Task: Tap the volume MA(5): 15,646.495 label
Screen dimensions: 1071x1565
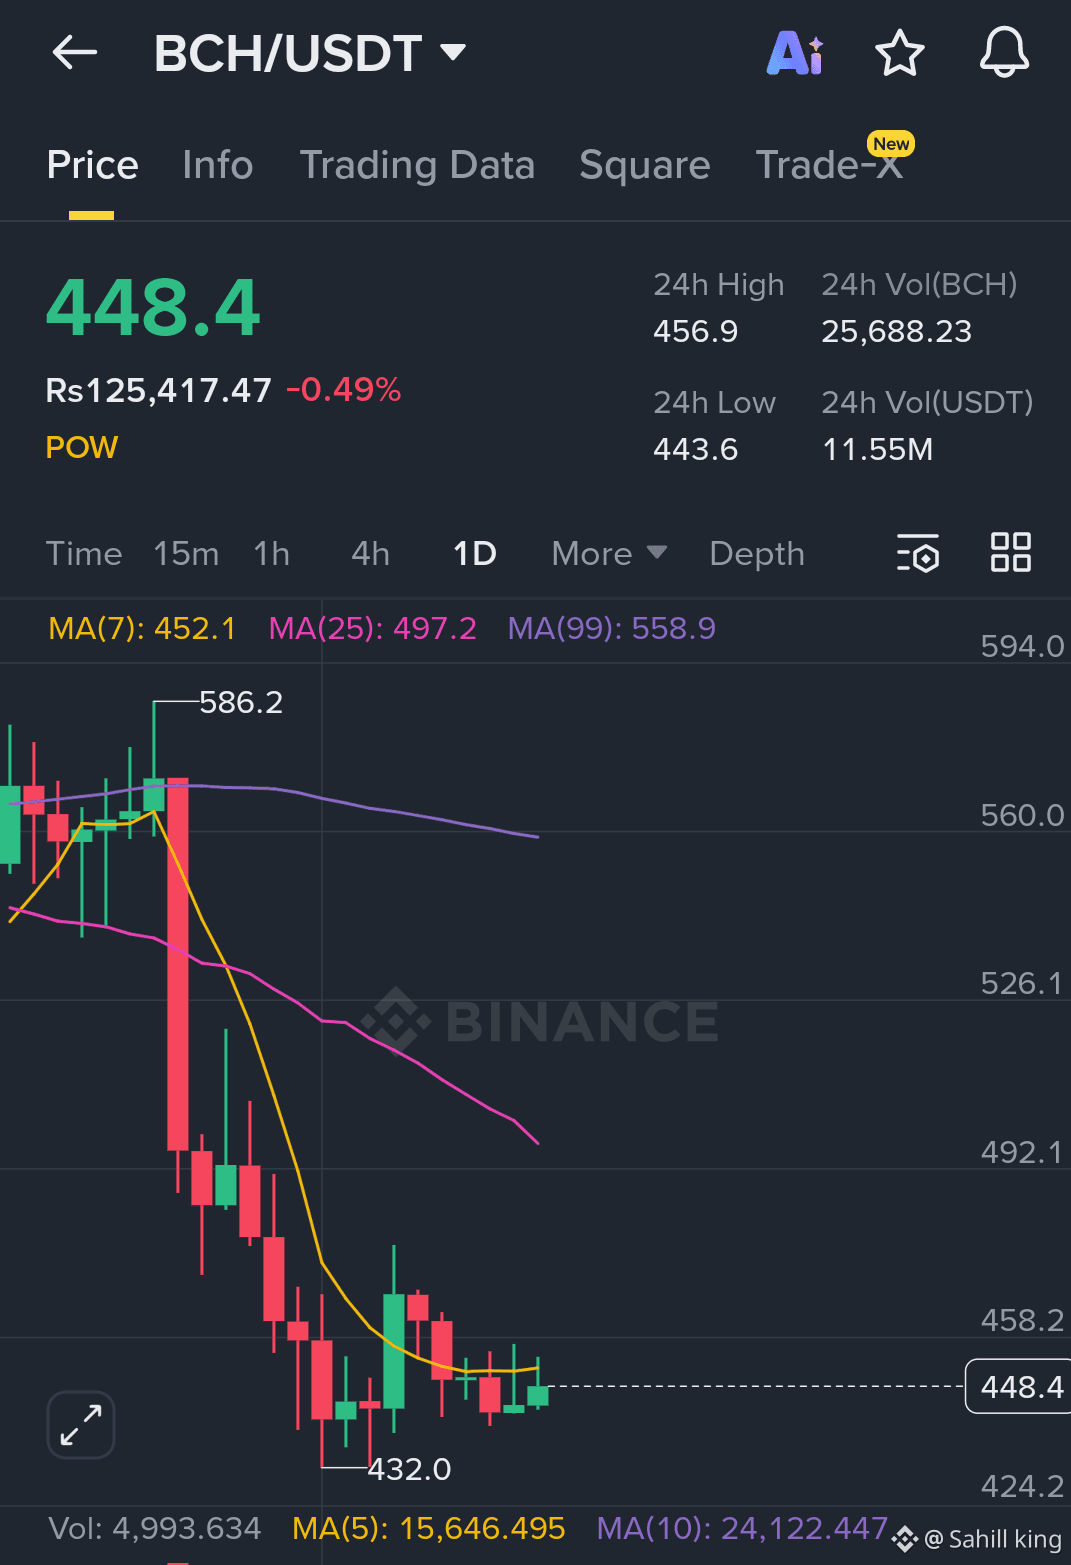Action: tap(429, 1528)
